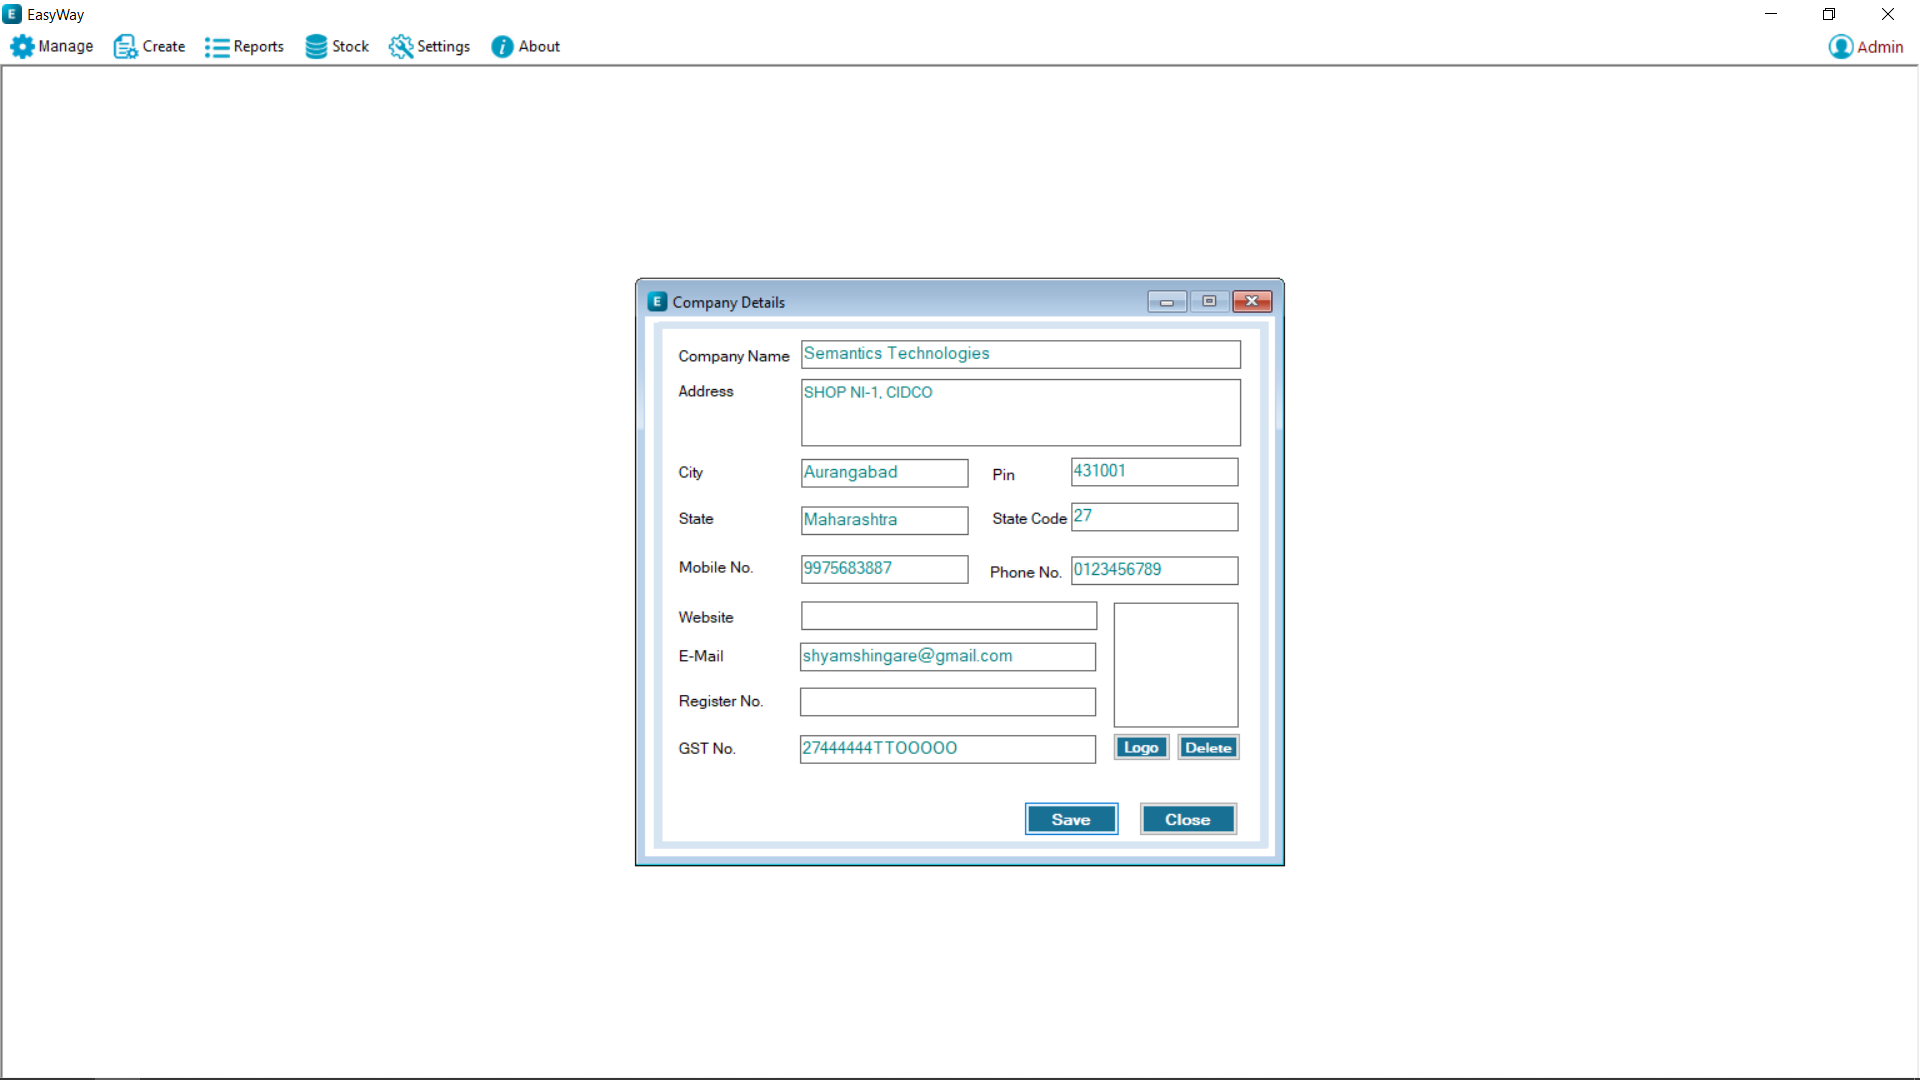Click the Reports list icon

point(216,47)
